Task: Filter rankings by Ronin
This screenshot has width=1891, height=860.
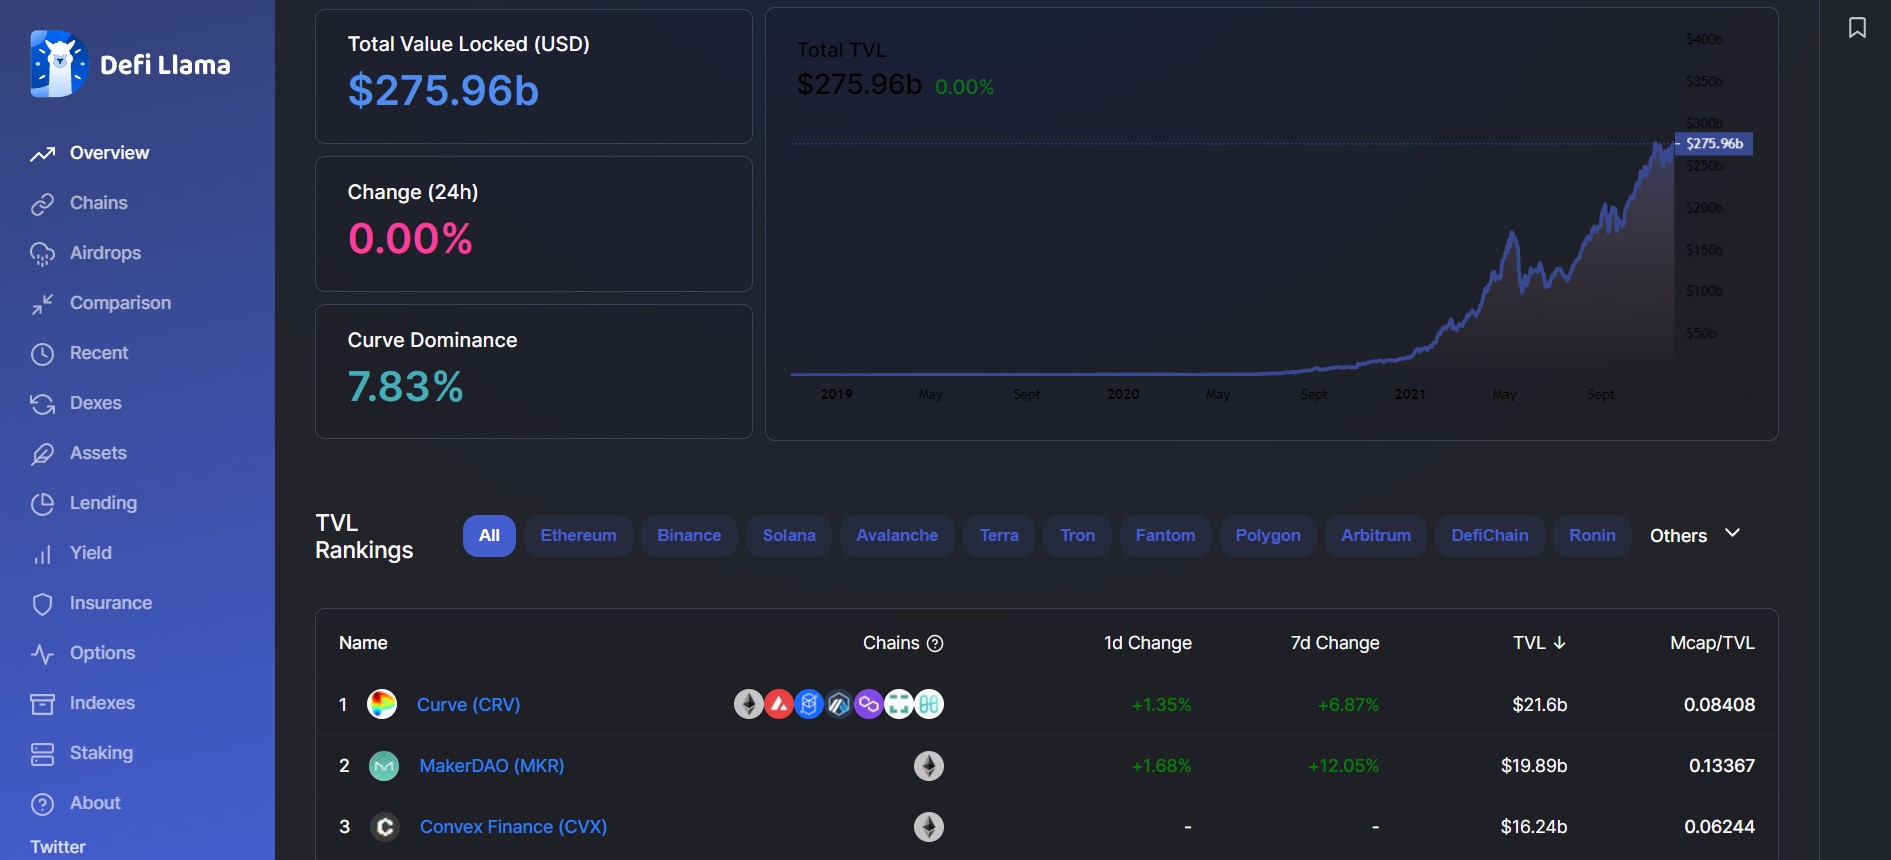Action: [1592, 535]
